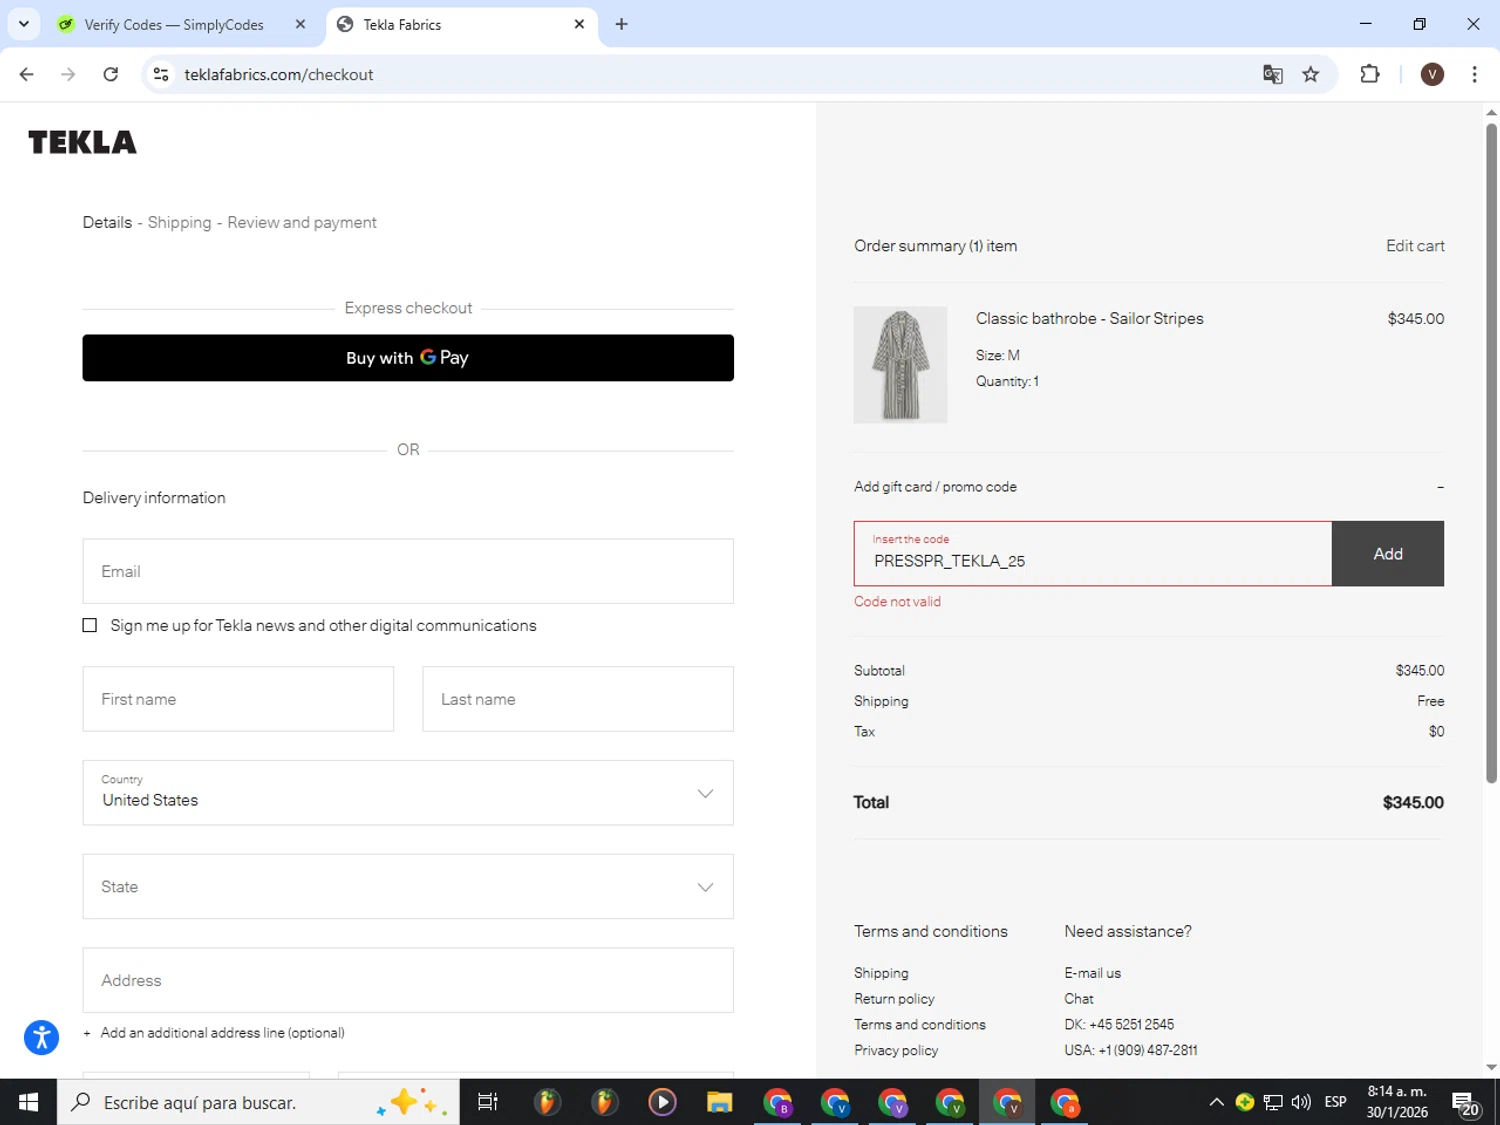This screenshot has width=1500, height=1125.
Task: Click the Code not valid message
Action: [897, 602]
